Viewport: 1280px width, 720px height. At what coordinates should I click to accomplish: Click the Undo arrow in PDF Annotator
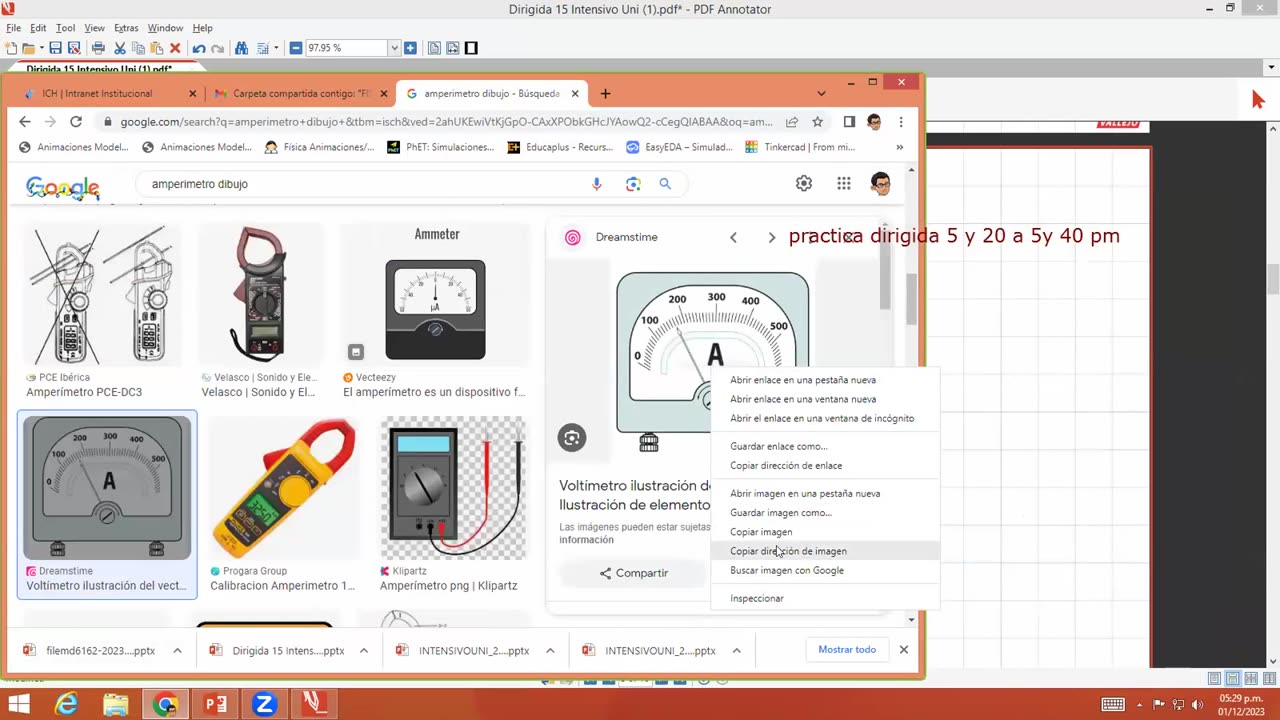pos(199,48)
